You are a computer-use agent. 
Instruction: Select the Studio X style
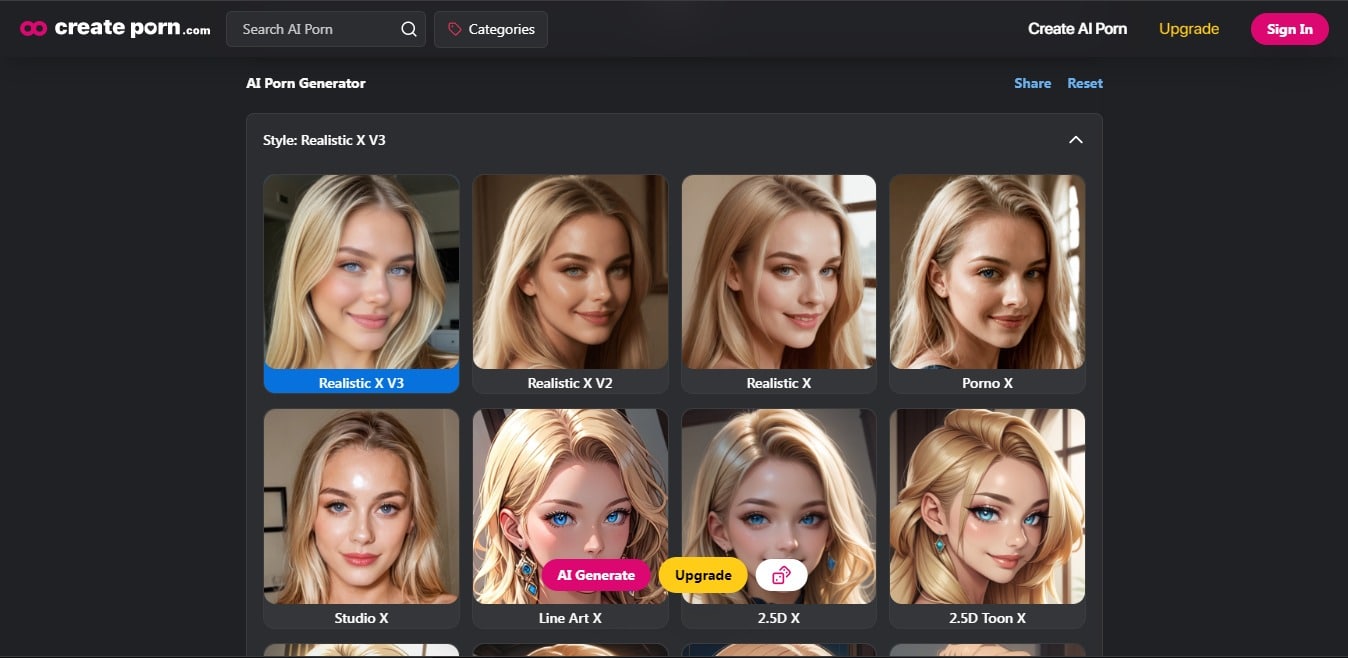click(361, 518)
